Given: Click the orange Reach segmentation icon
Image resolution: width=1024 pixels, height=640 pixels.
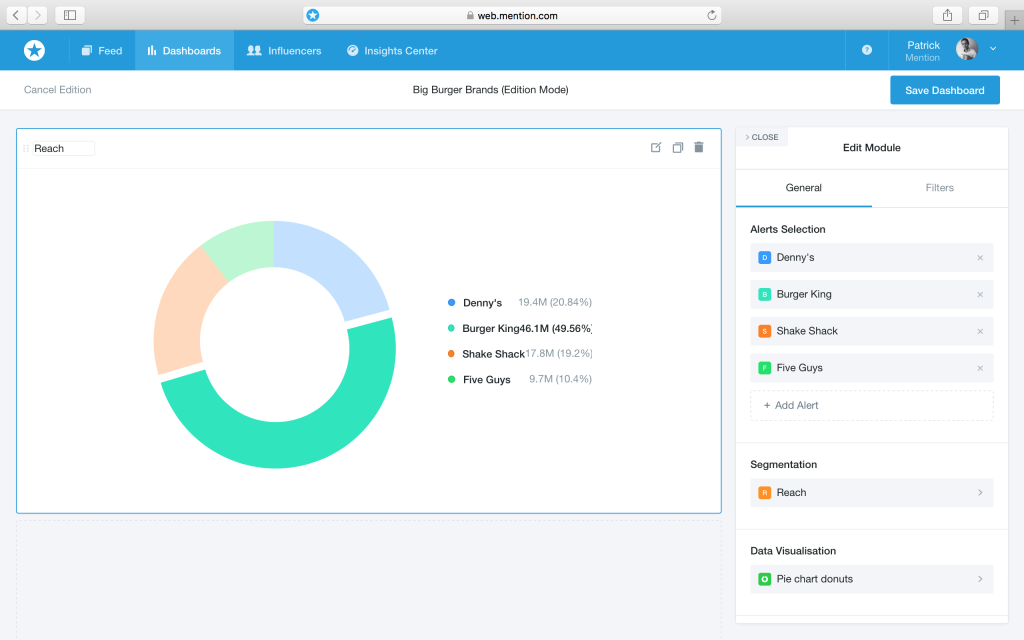Looking at the screenshot, I should pos(764,492).
